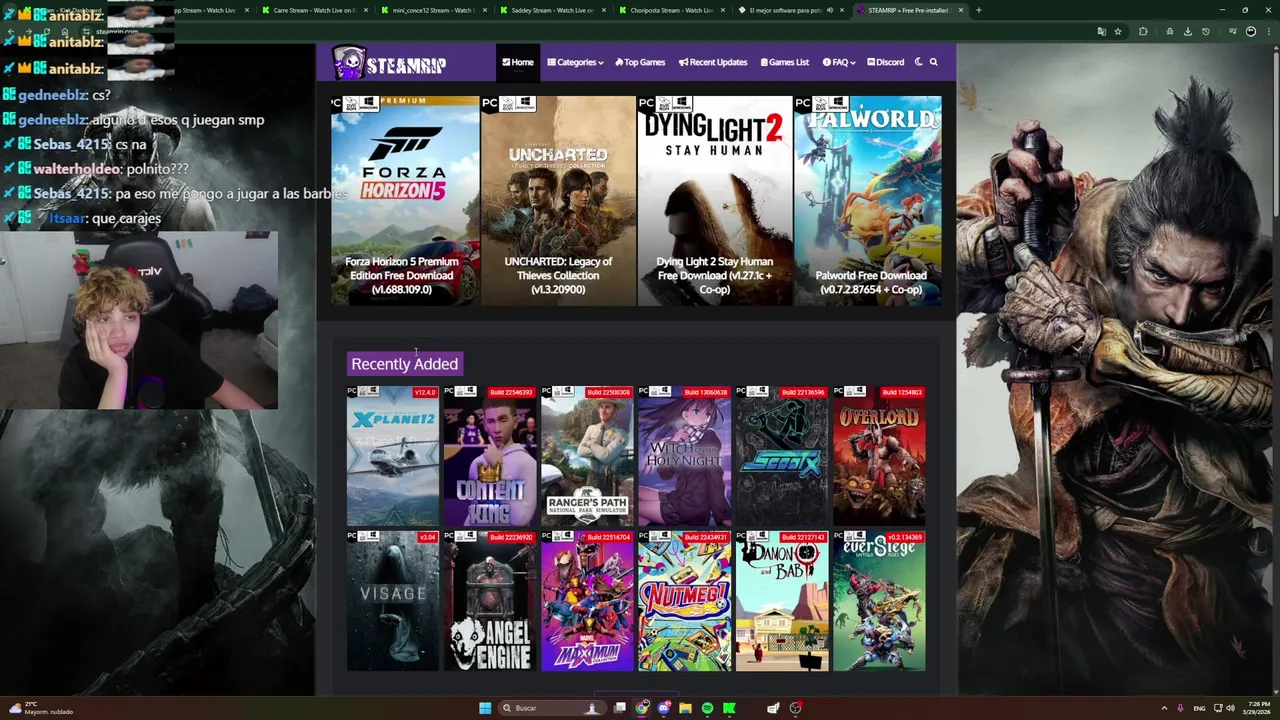Click UNCHARTED Legacy of Thieves Collection title
1280x720 pixels.
(558, 275)
